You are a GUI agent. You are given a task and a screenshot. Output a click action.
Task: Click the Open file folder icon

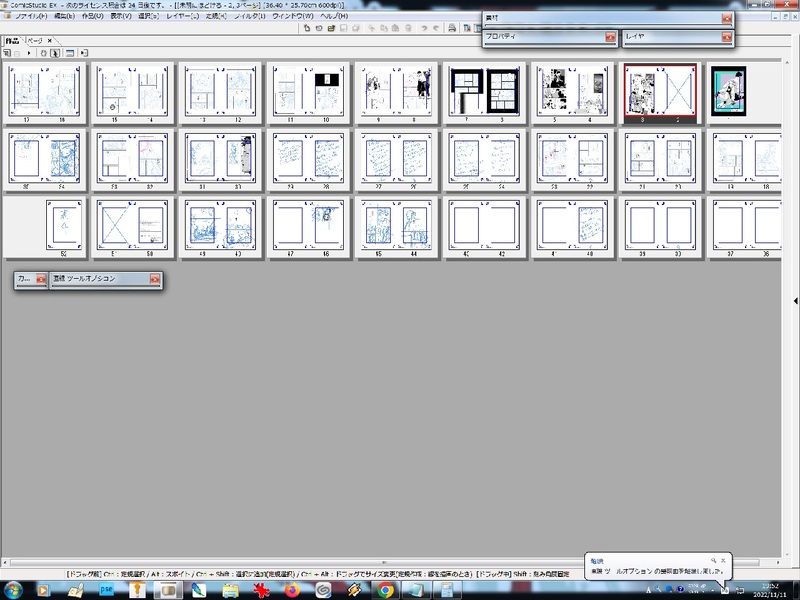[331, 28]
